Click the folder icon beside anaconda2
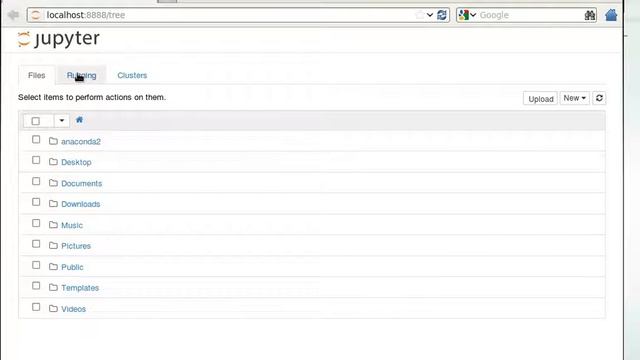Screen dimensions: 640x360 (53, 141)
